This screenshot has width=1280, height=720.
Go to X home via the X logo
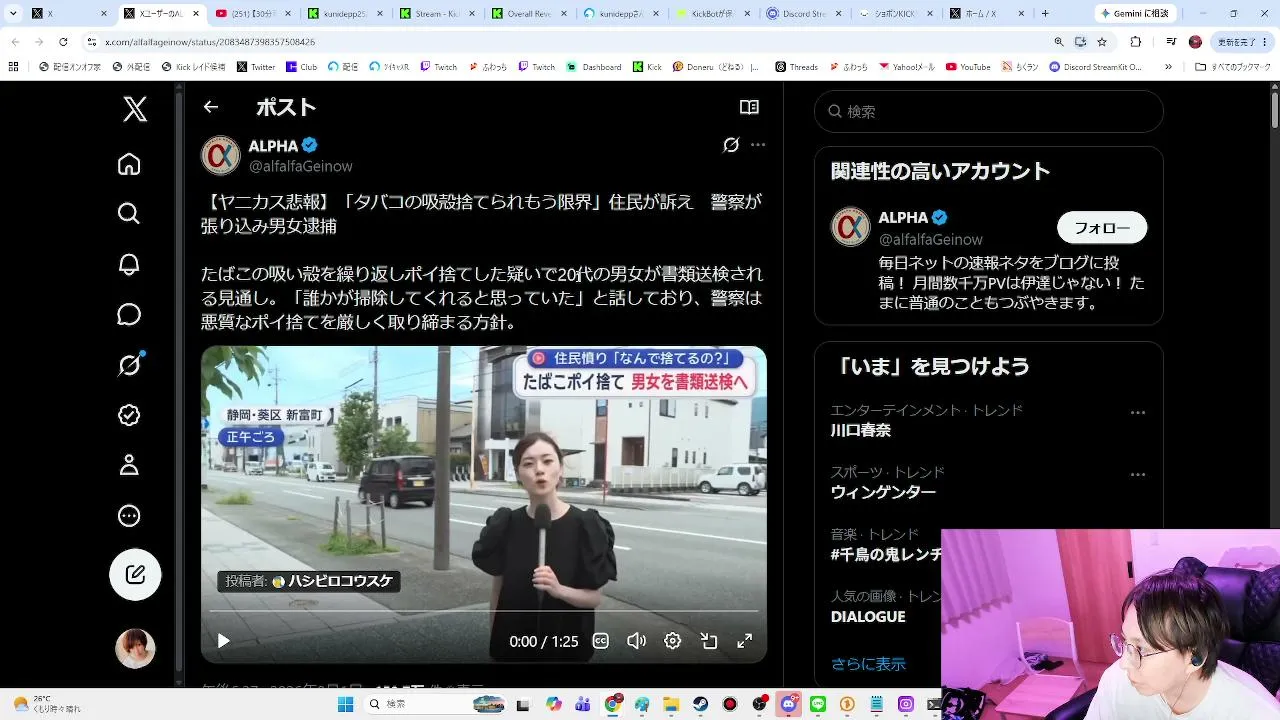(135, 109)
